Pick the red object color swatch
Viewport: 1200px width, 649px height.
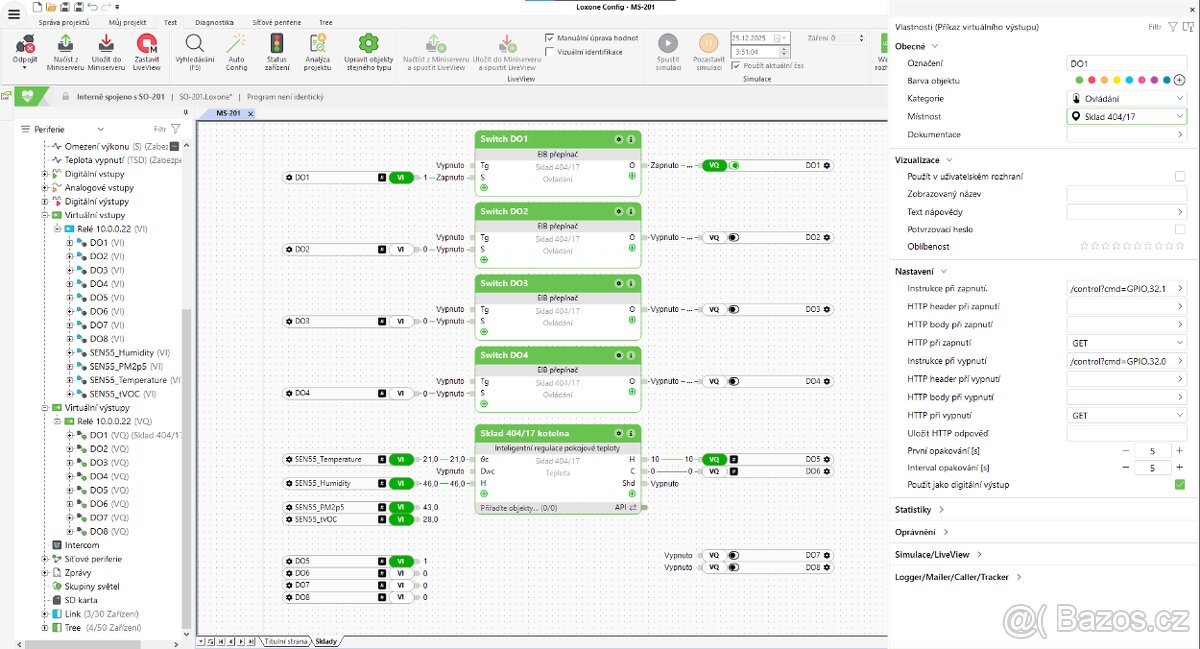pyautogui.click(x=1092, y=80)
